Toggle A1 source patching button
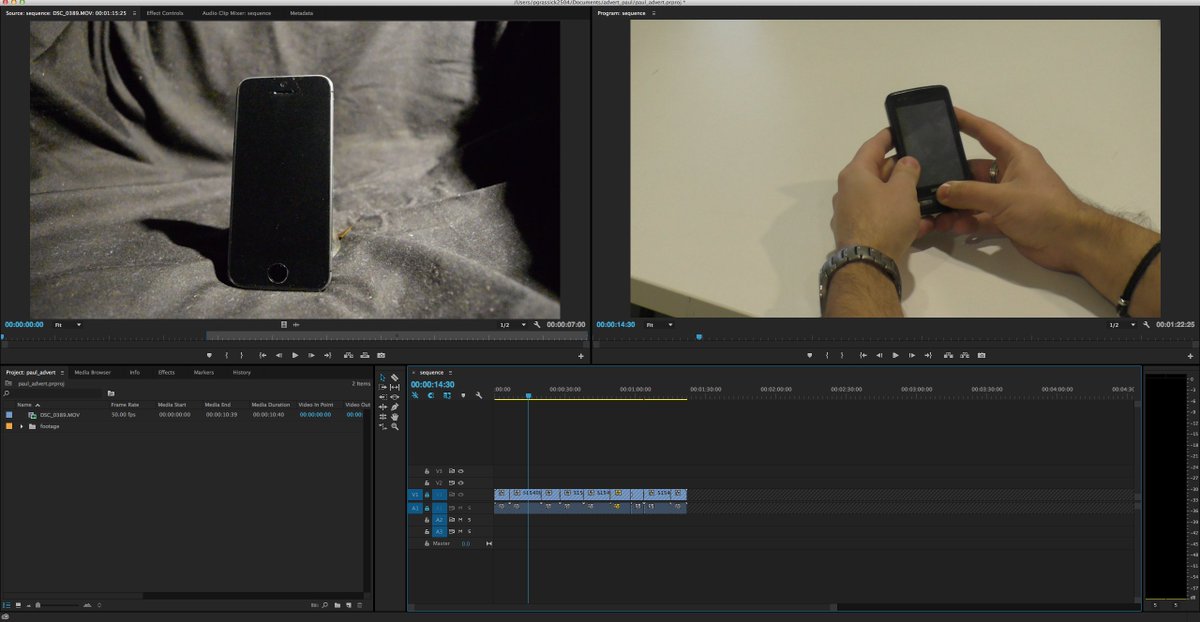Image resolution: width=1200 pixels, height=622 pixels. tap(415, 508)
